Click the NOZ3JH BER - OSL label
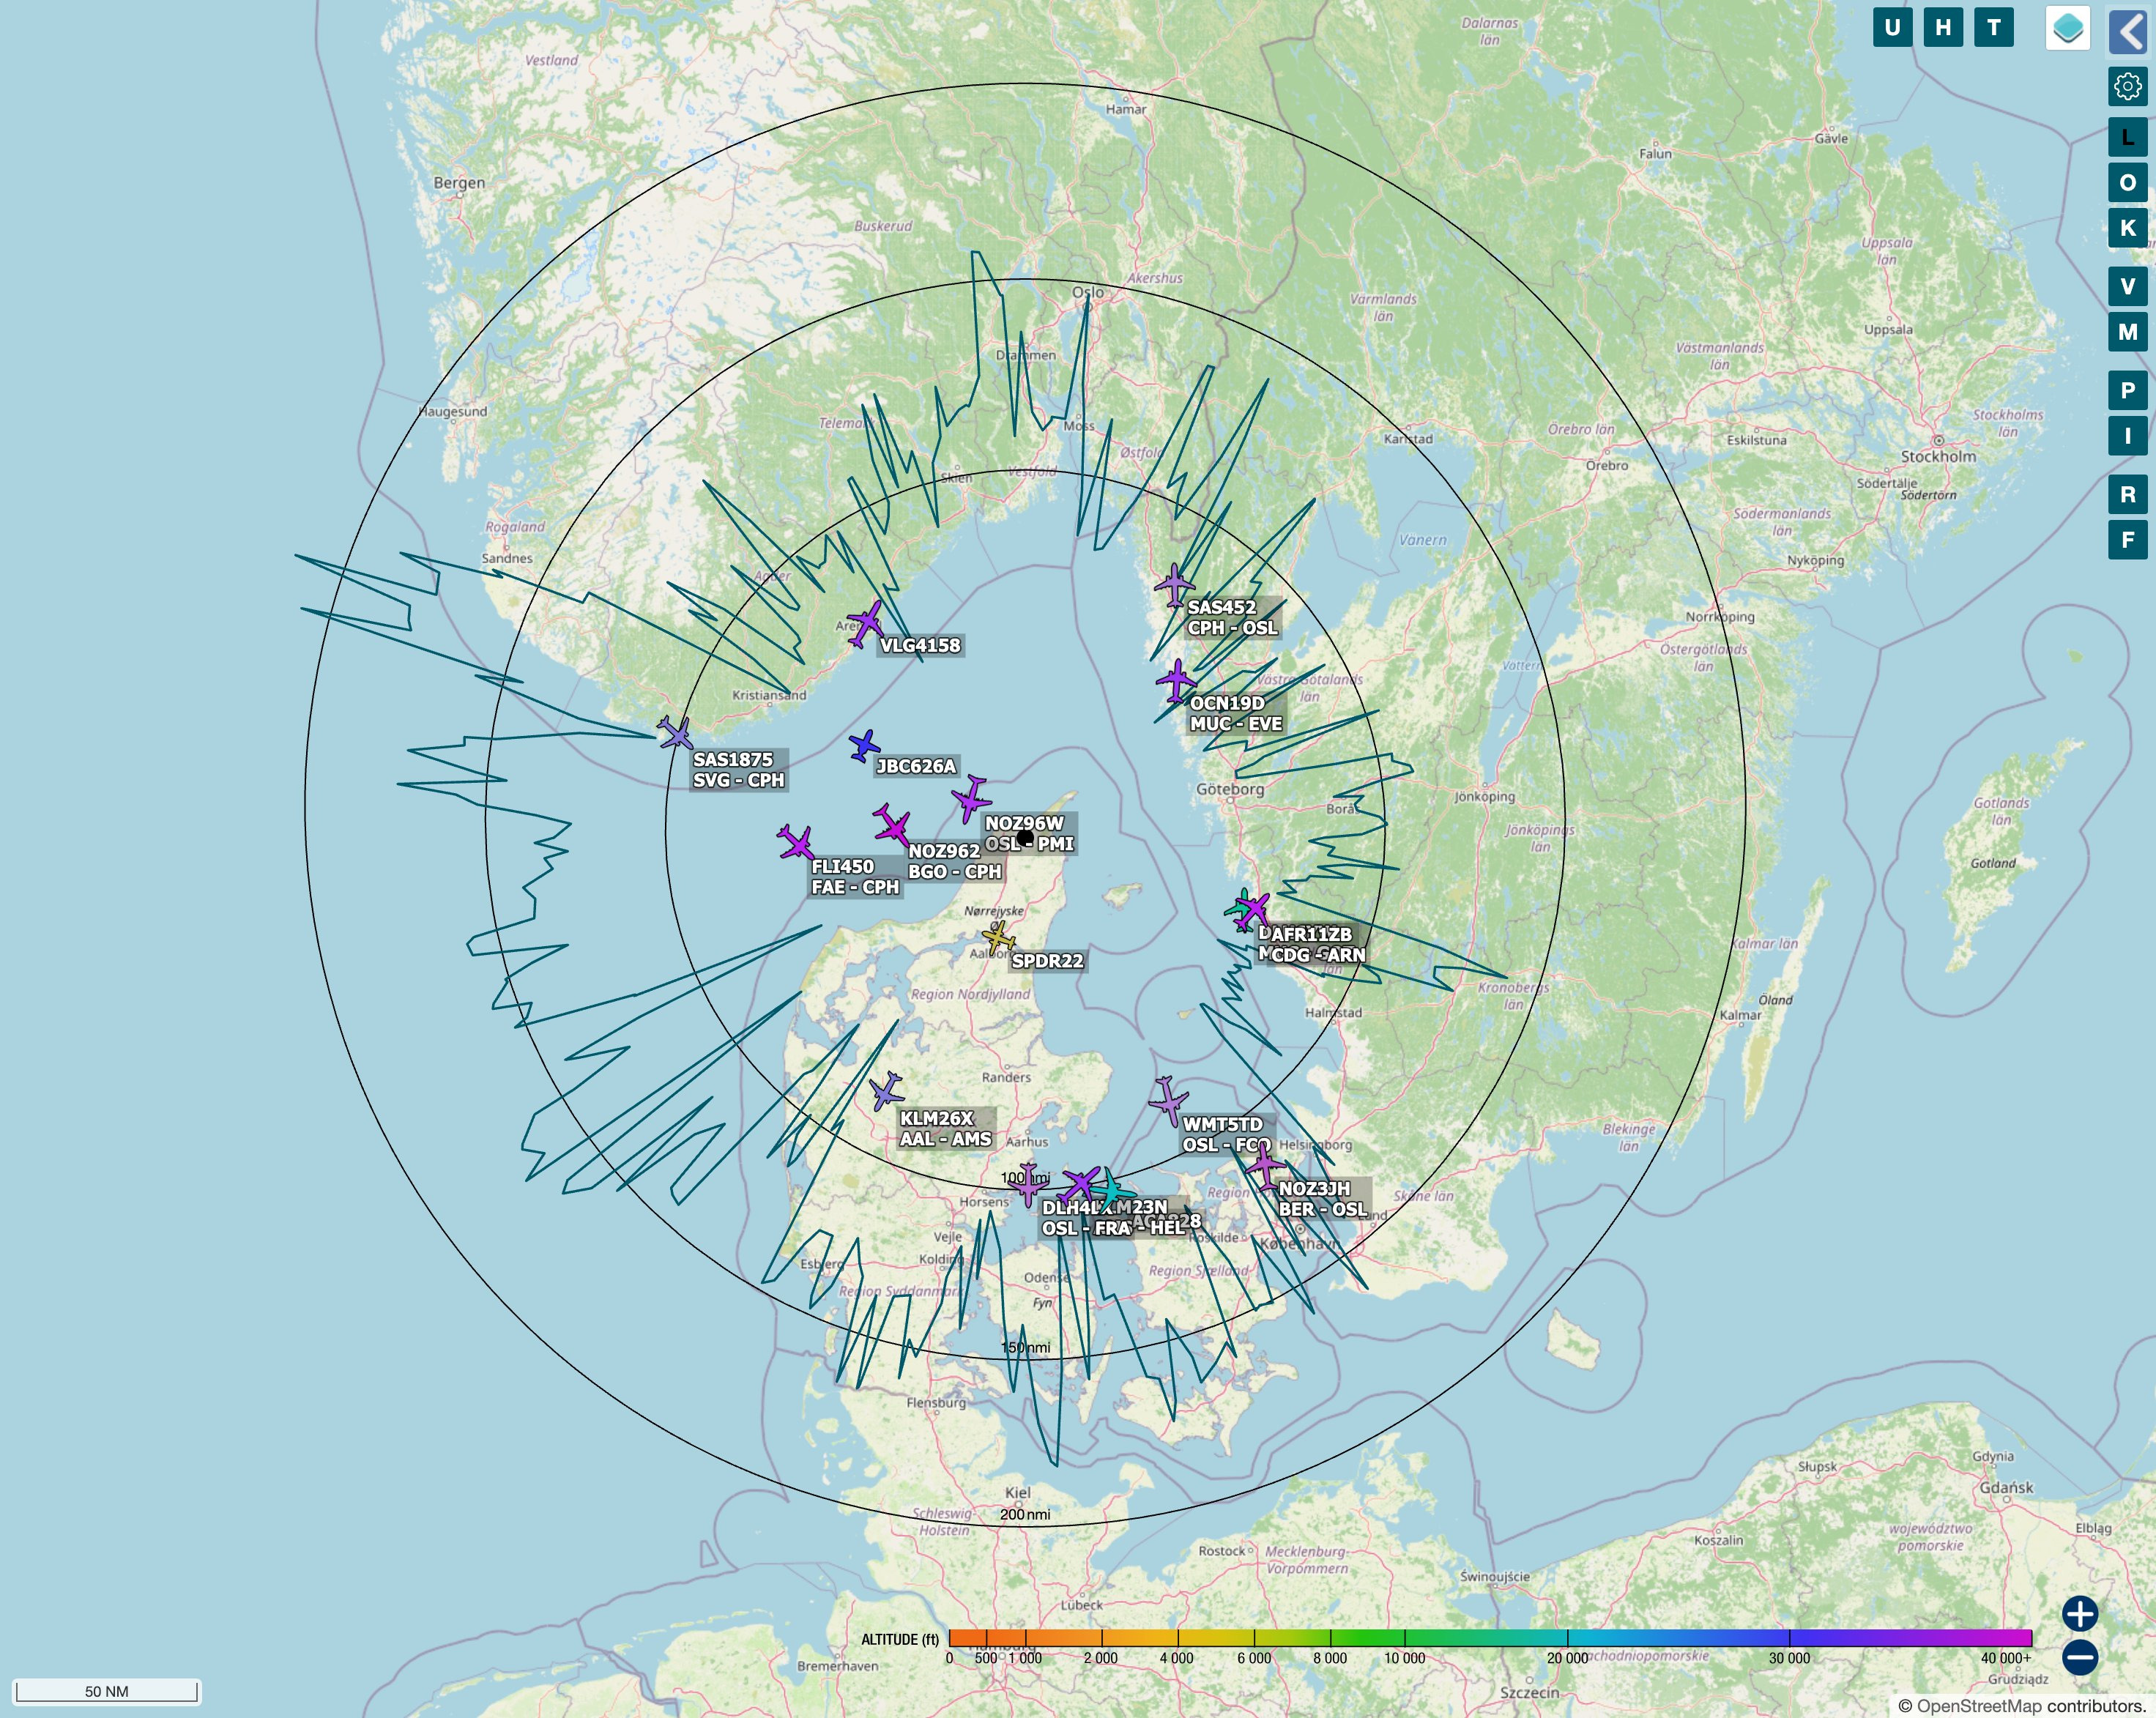 click(1323, 1199)
